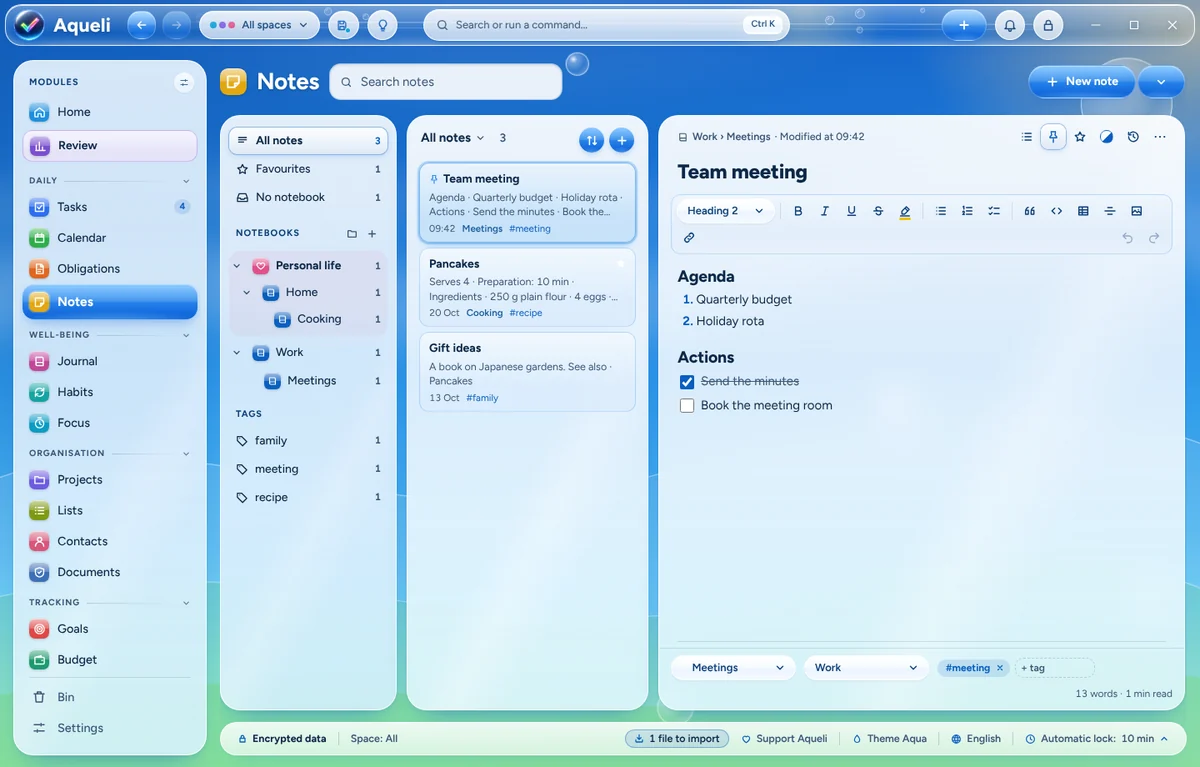The width and height of the screenshot is (1200, 767).
Task: Apply italic formatting to the note
Action: point(825,211)
